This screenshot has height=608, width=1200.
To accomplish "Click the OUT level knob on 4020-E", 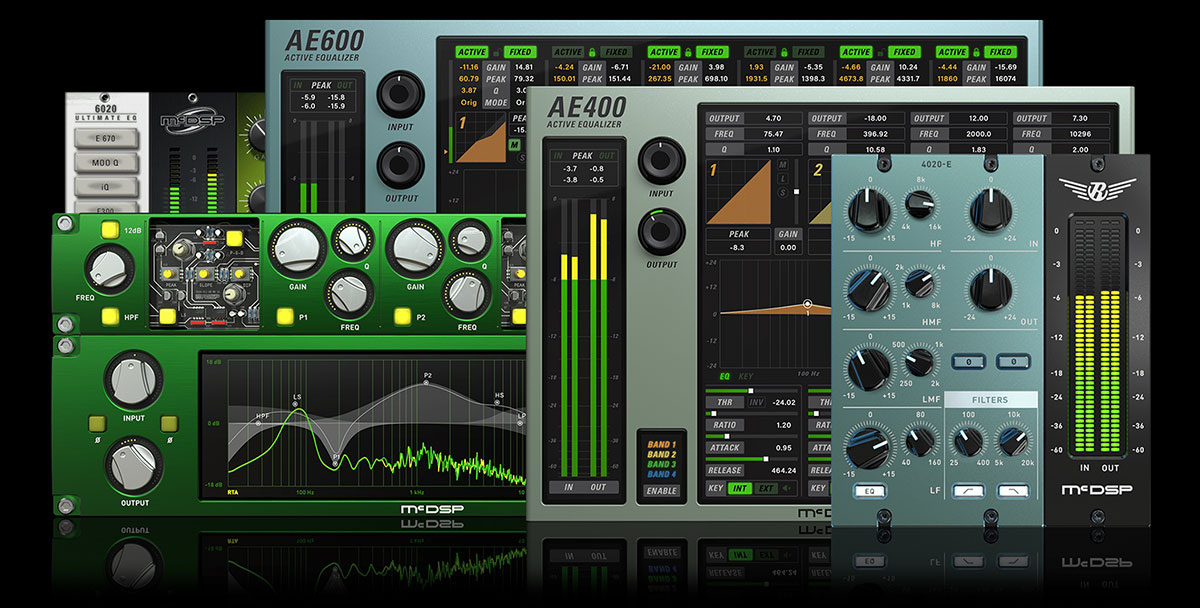I will [x=990, y=290].
